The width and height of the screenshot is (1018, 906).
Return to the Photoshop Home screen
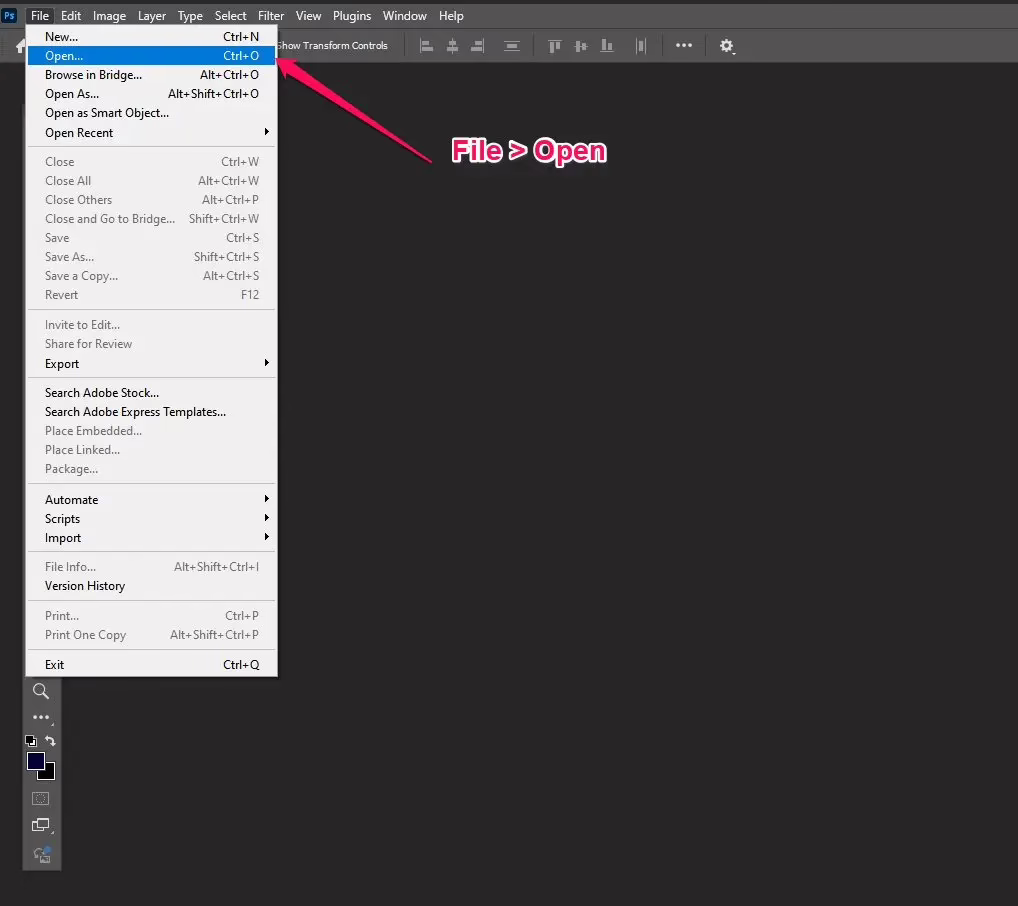pyautogui.click(x=20, y=45)
